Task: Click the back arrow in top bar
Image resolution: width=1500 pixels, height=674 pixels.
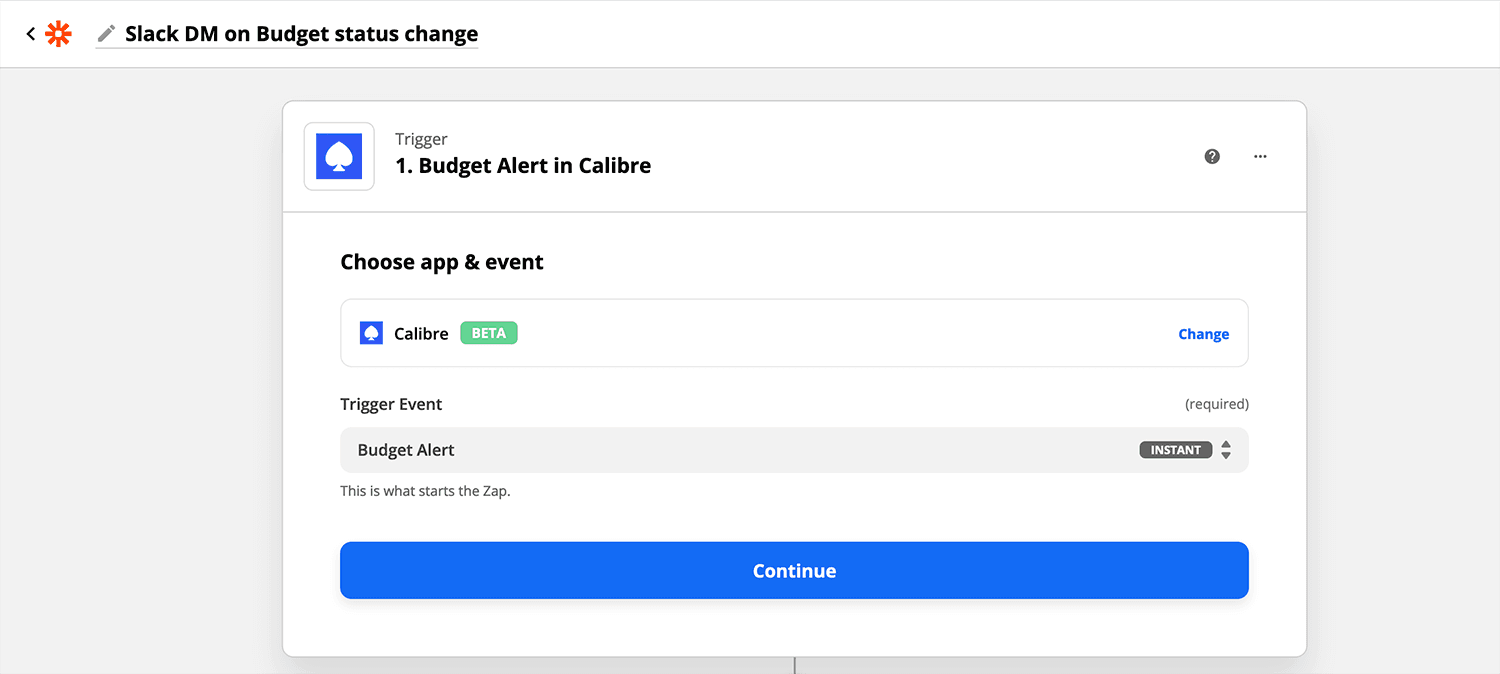Action: [x=31, y=34]
